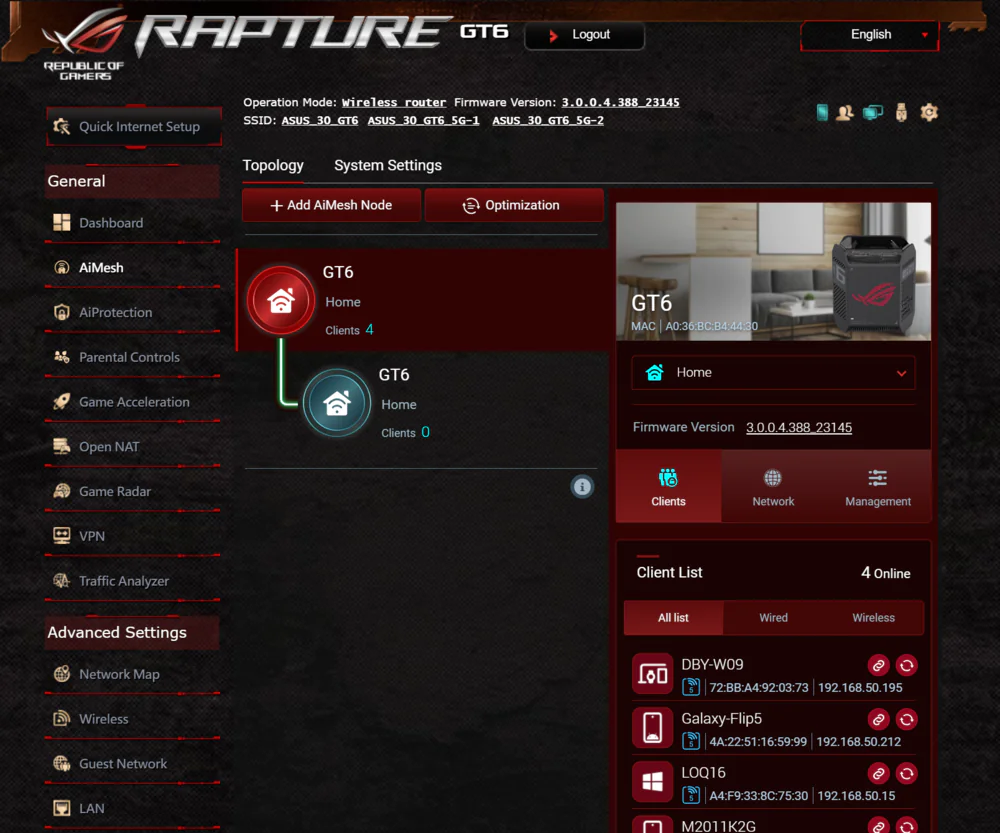Launch Quick Internet Setup
Viewport: 1000px width, 833px height.
pos(134,126)
